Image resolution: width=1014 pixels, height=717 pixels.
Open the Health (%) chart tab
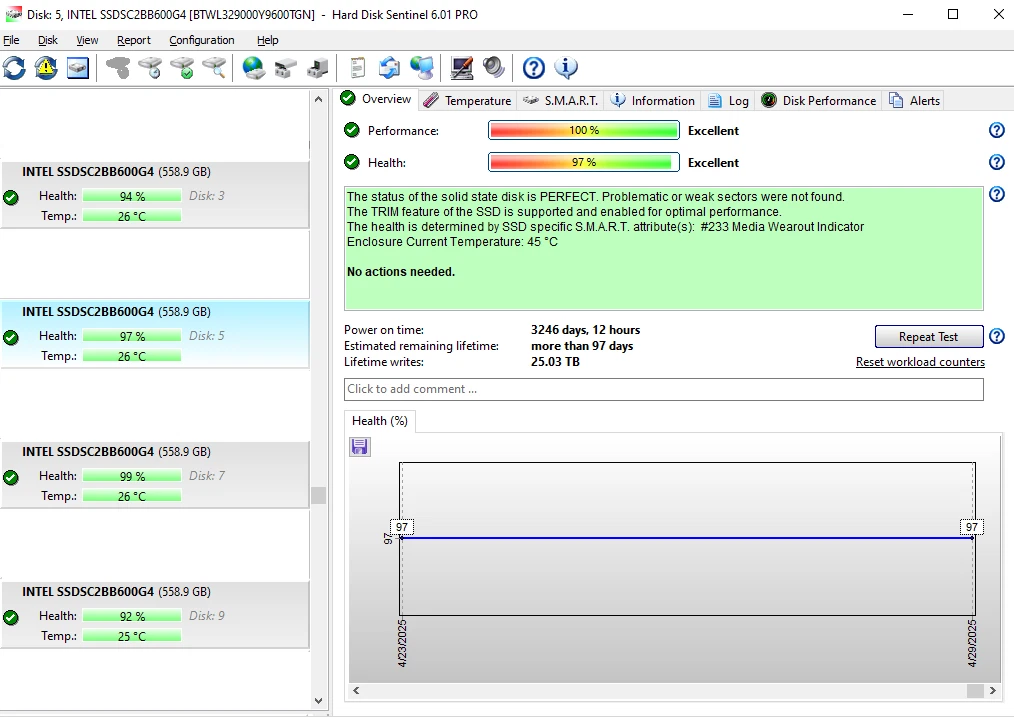[x=380, y=421]
